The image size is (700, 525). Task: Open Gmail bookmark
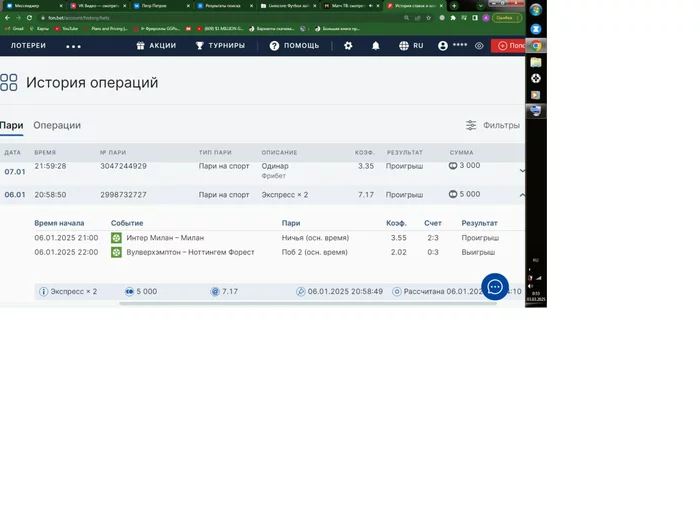pos(14,29)
